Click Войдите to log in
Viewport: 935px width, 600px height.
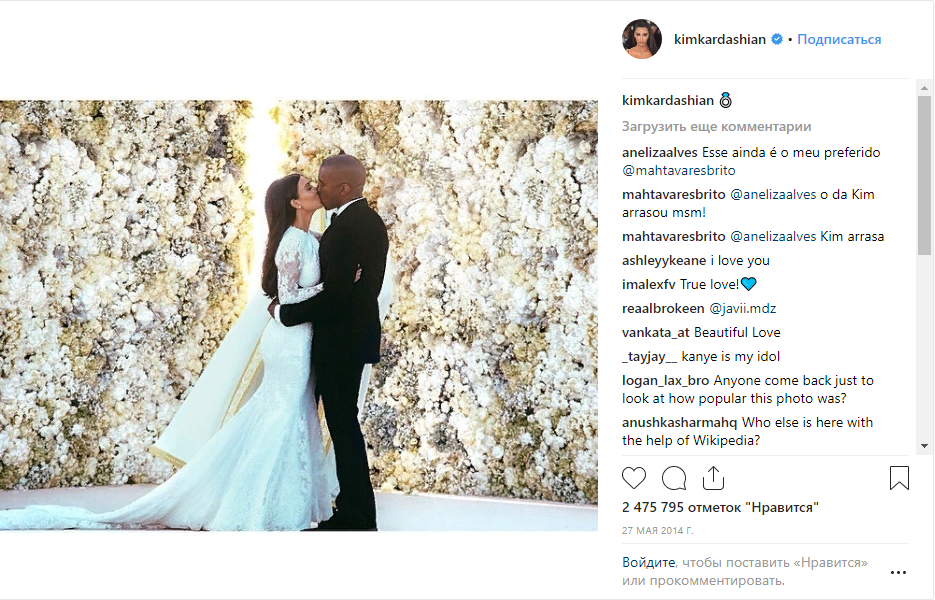648,562
